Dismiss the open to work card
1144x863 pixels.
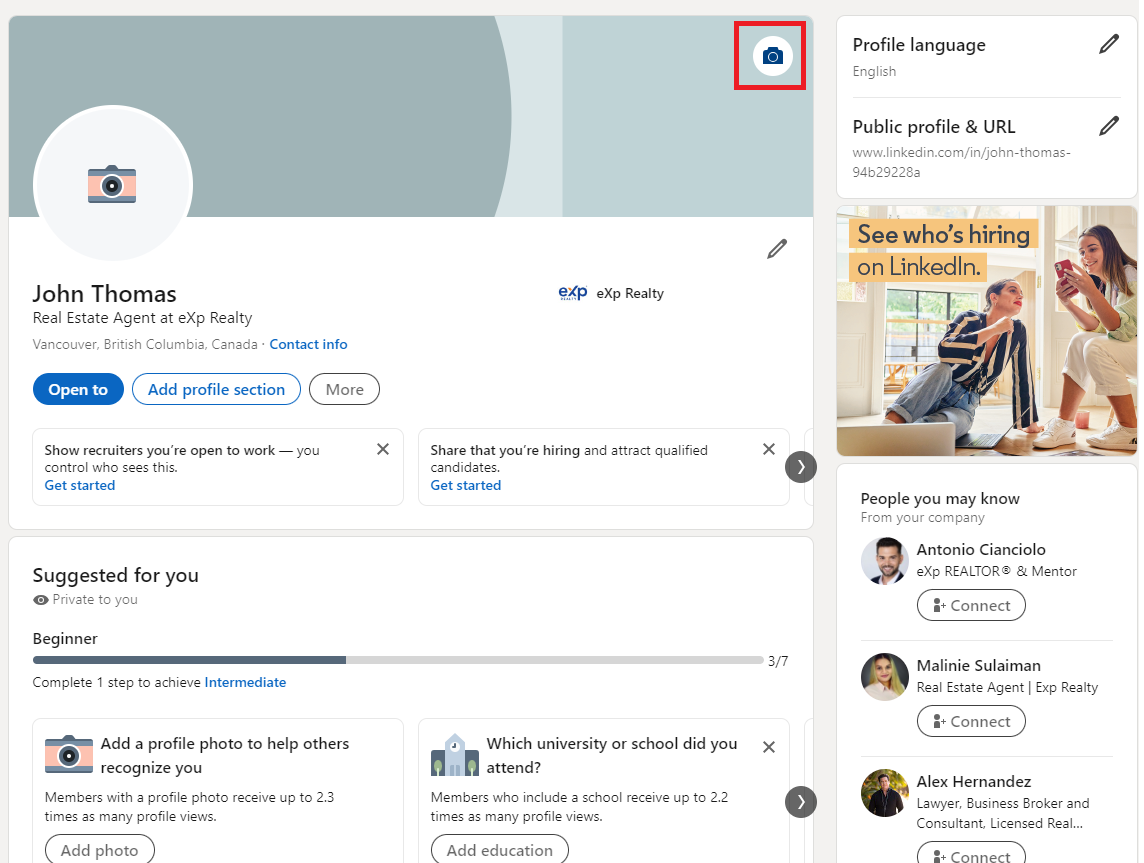(x=383, y=450)
